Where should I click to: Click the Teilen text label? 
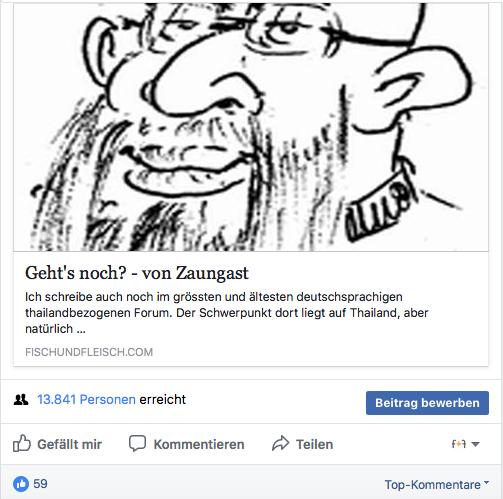(314, 444)
